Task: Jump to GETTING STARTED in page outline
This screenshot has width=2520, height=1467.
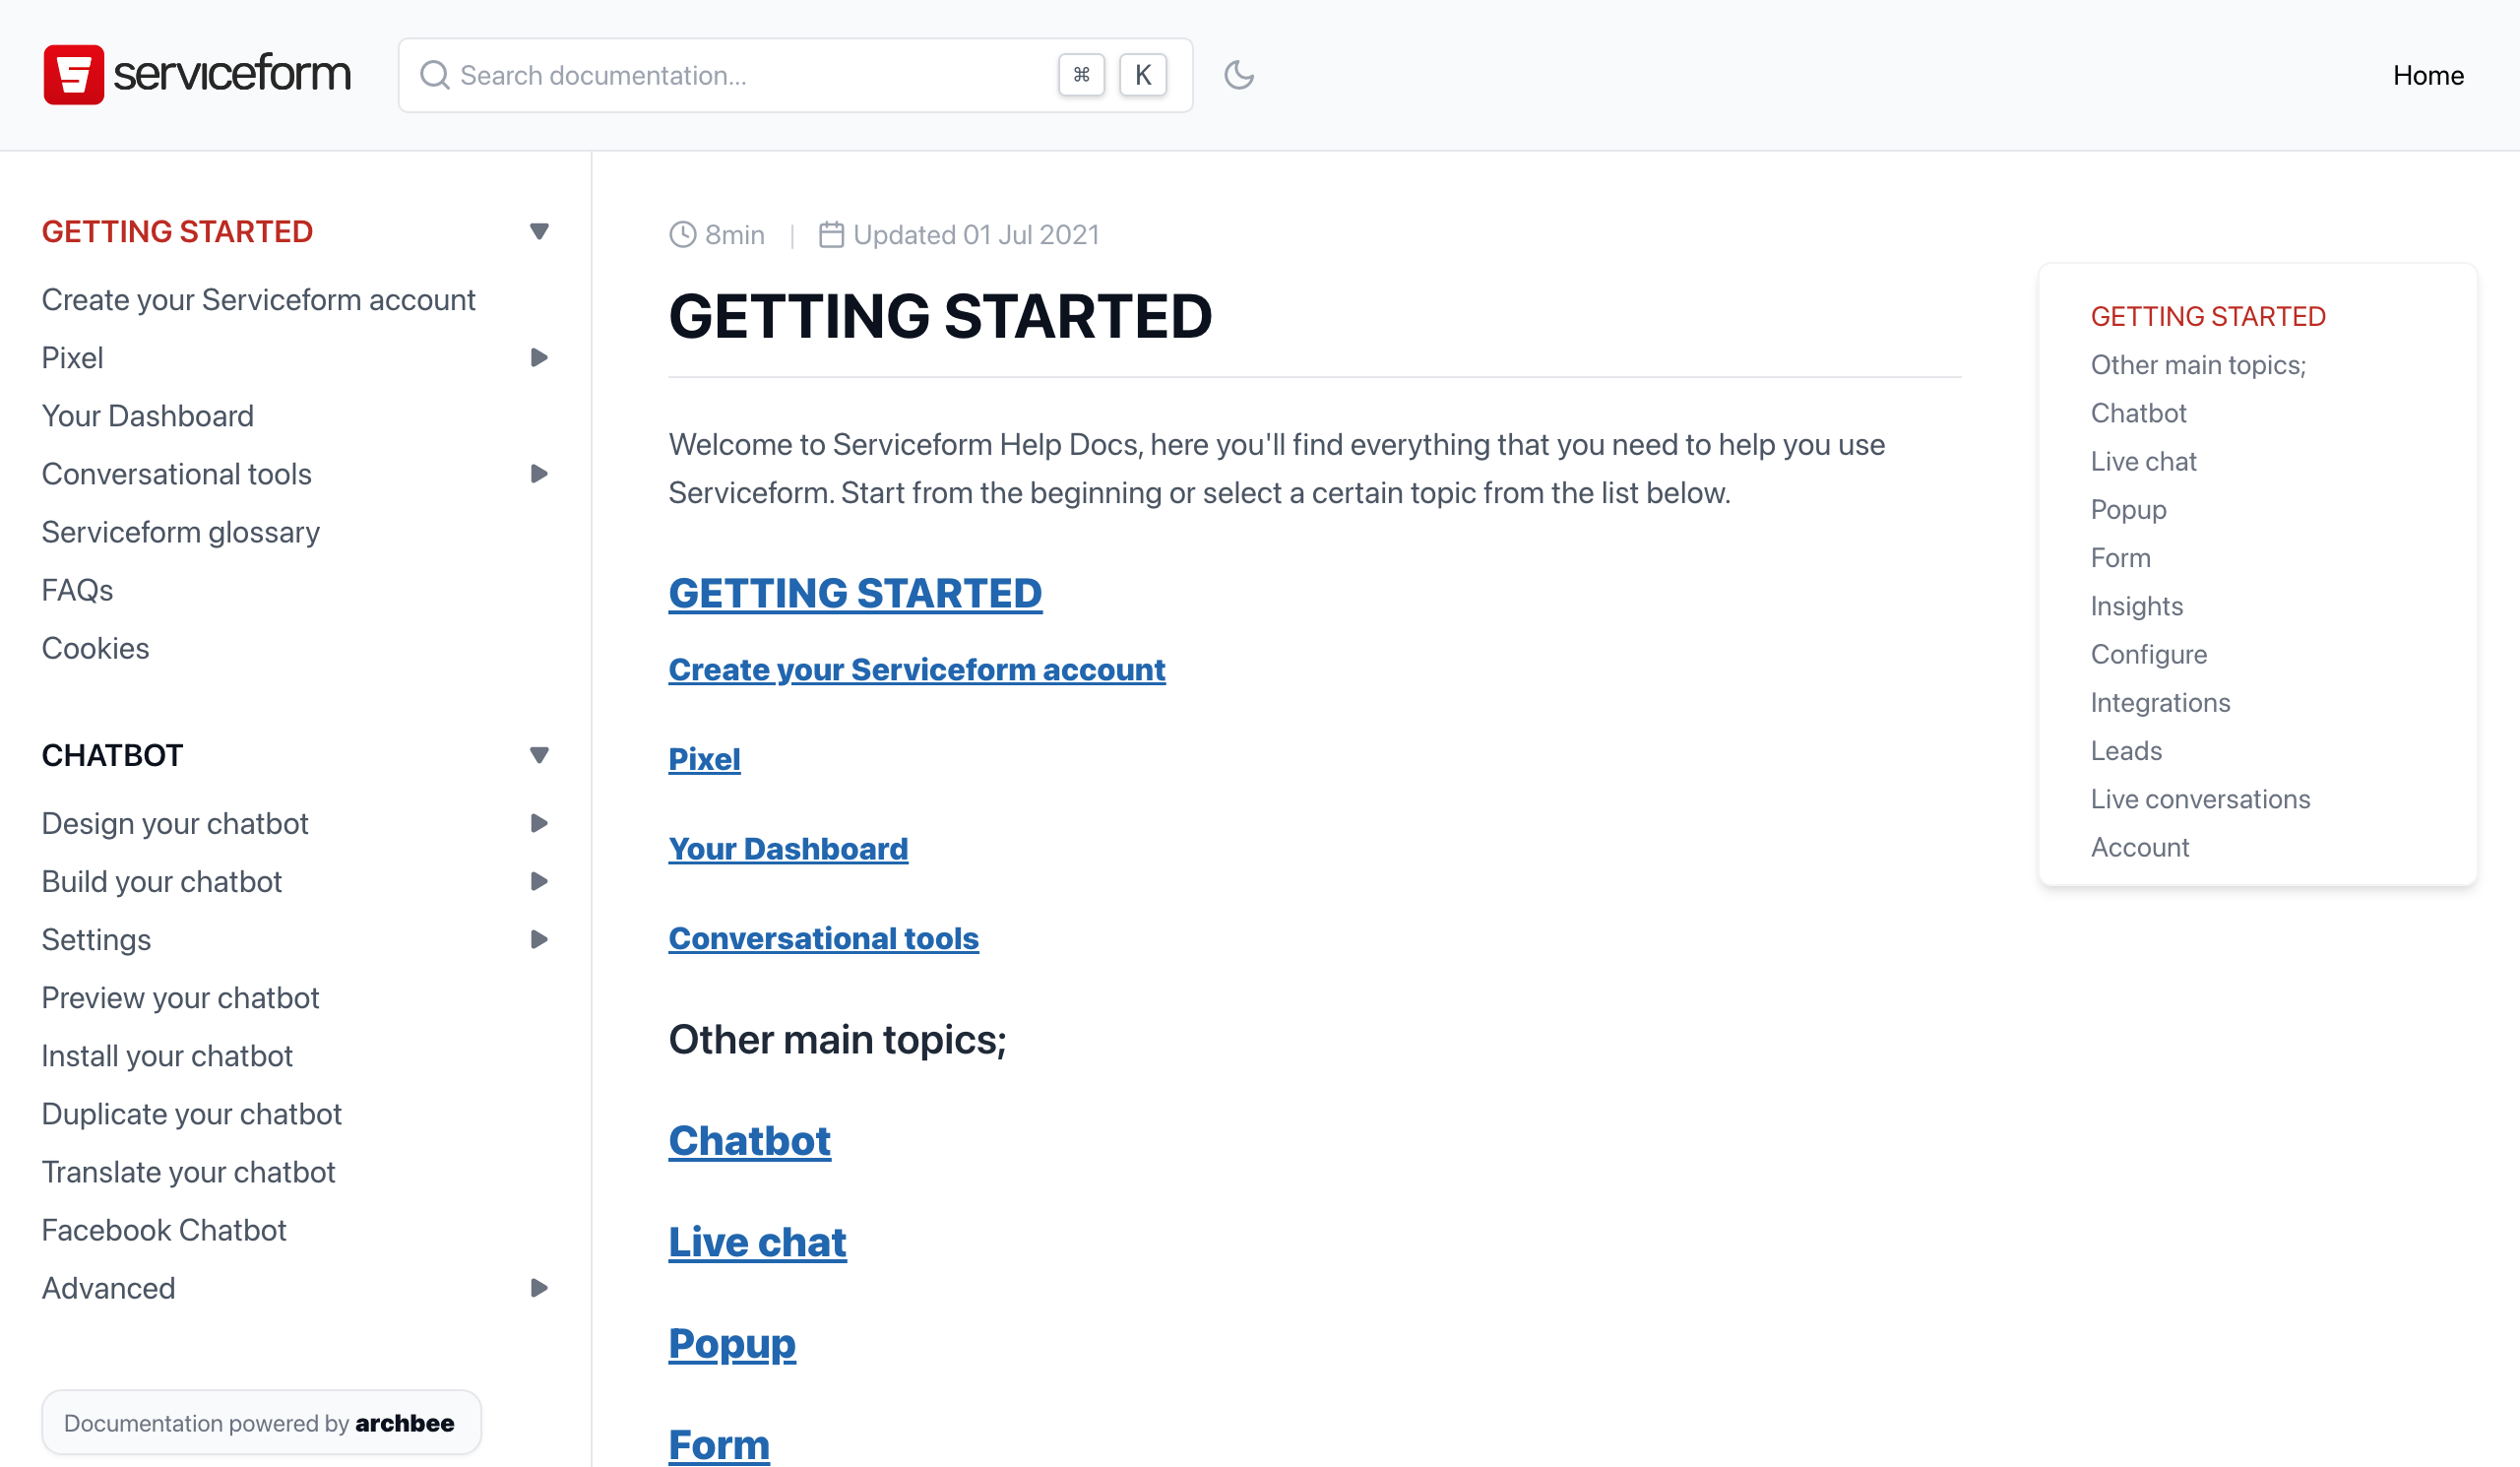Action: [x=2208, y=316]
